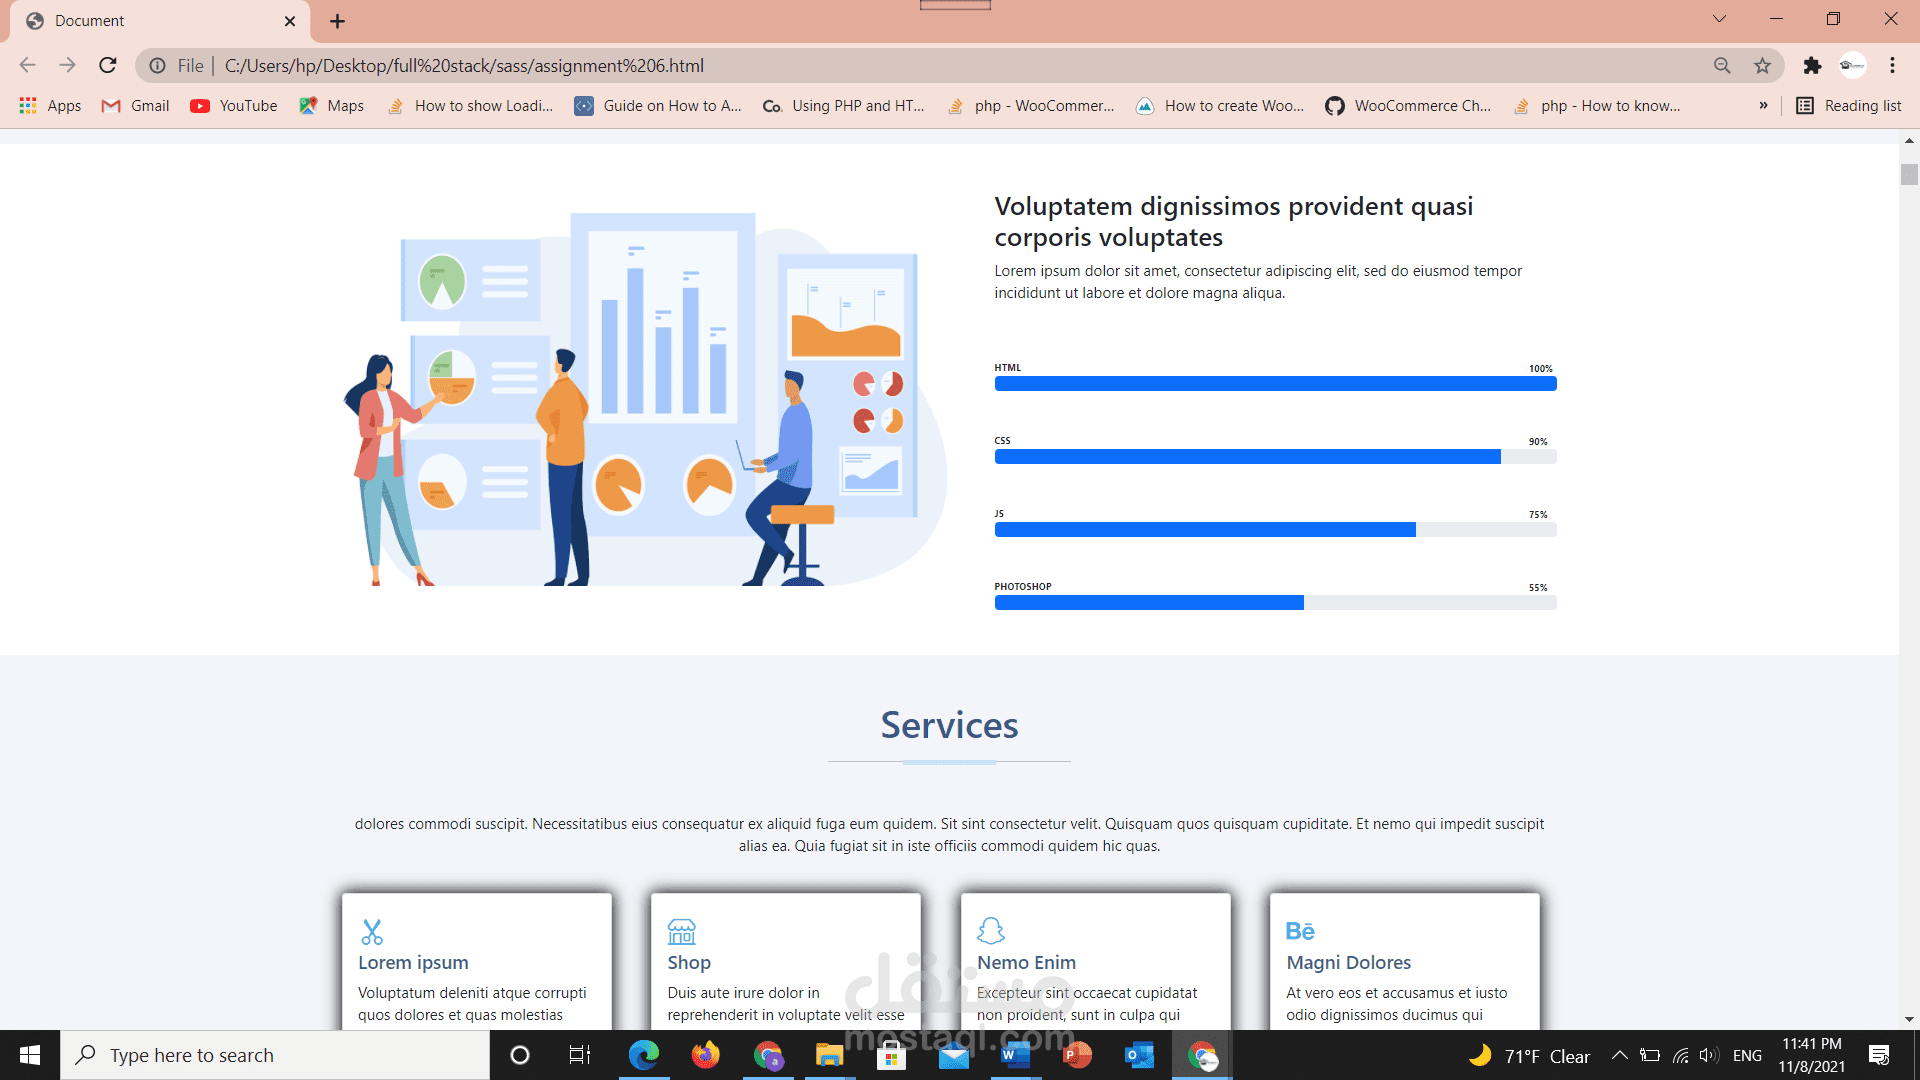Open the YouTube bookmark
Viewport: 1920px width, 1080px height.
tap(232, 105)
